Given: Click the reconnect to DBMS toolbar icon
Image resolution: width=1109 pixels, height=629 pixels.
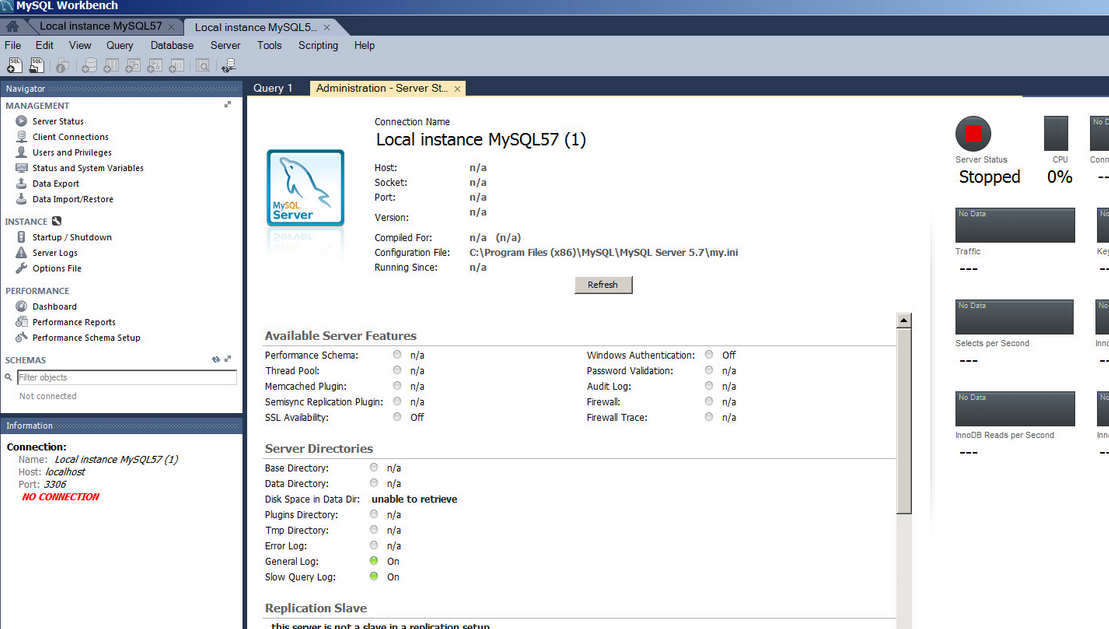Looking at the screenshot, I should (x=228, y=66).
